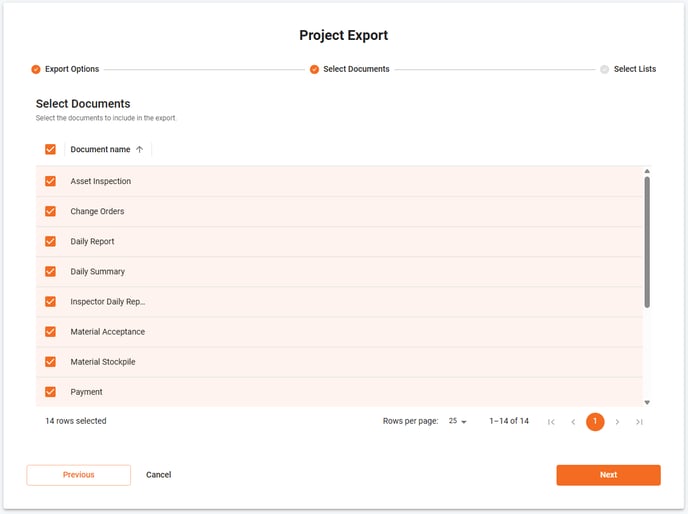
Task: Click the Previous button
Action: [78, 475]
